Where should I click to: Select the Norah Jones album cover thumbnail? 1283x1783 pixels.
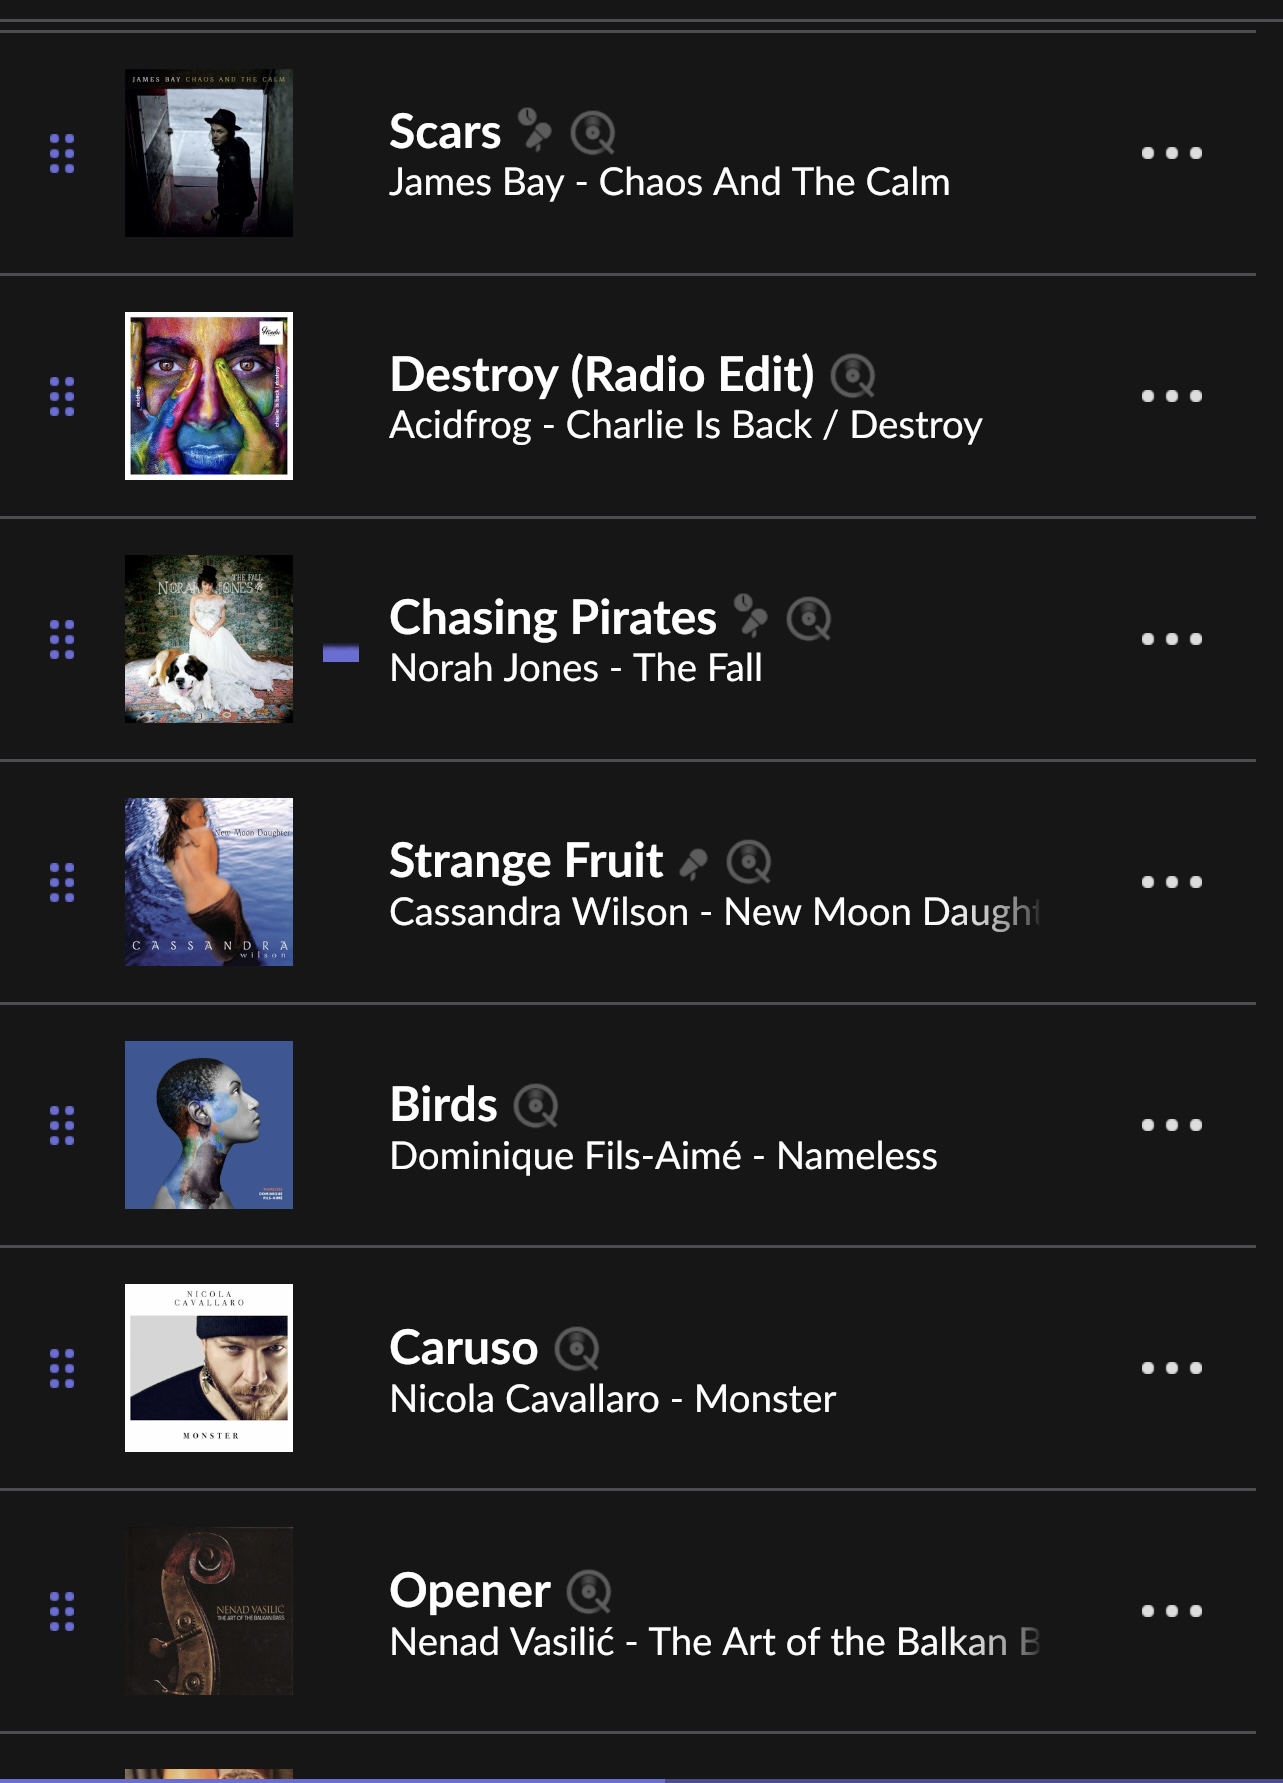209,639
